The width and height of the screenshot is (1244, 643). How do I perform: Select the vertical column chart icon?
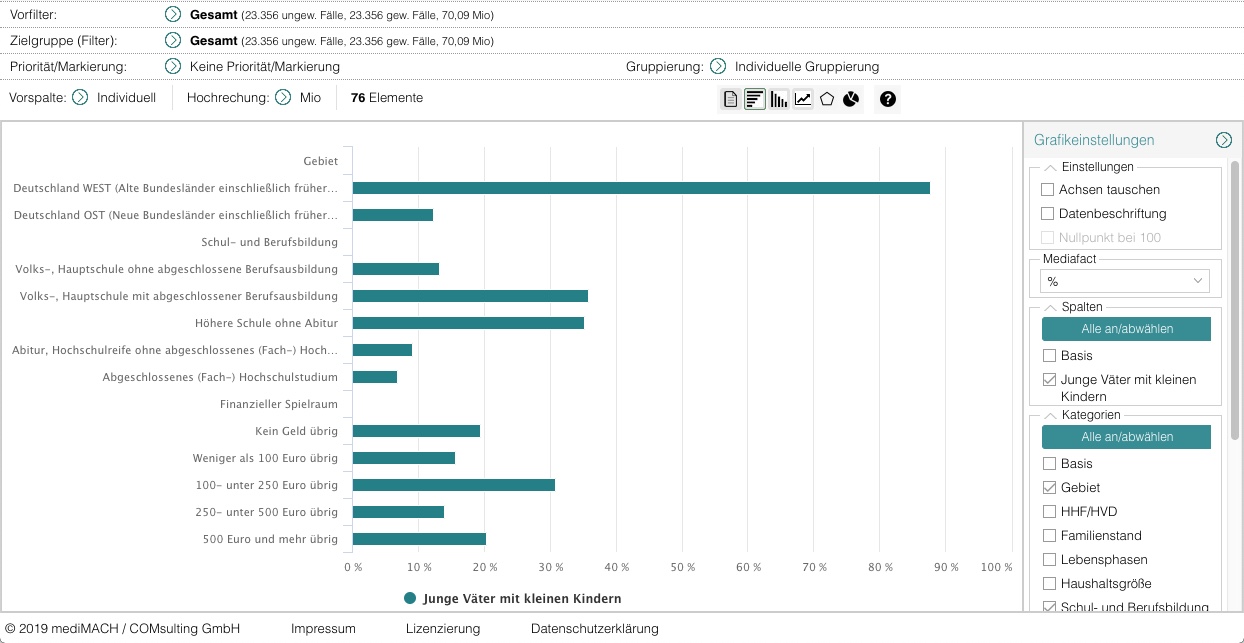779,99
